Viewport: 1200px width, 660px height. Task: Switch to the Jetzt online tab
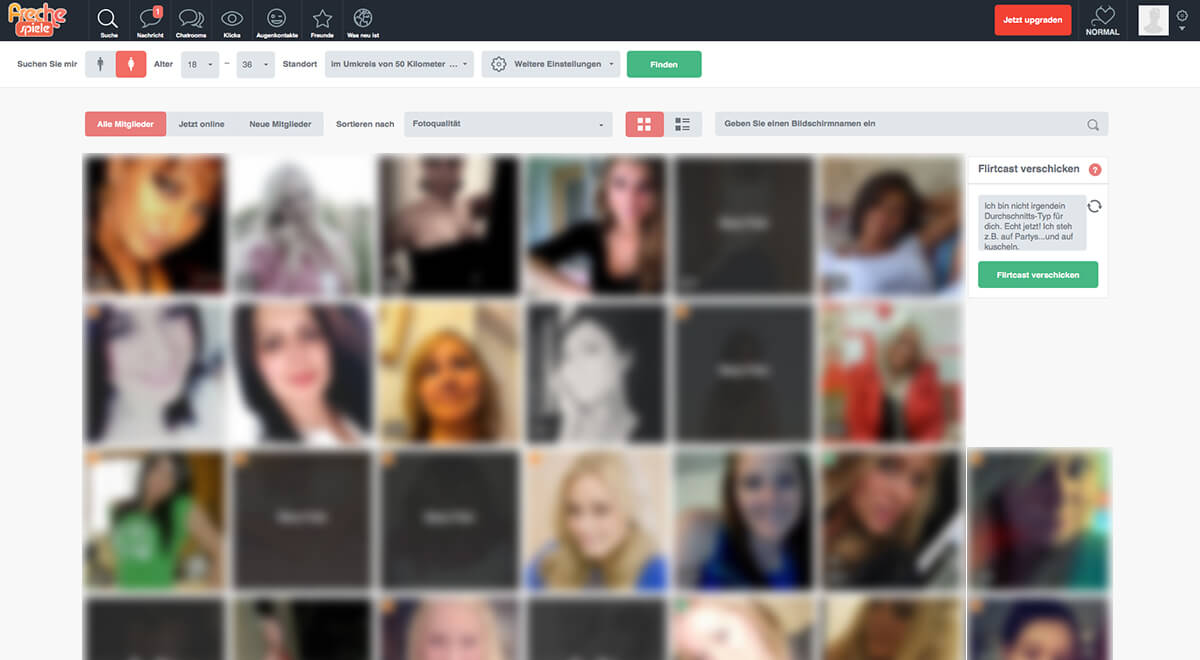(x=201, y=124)
